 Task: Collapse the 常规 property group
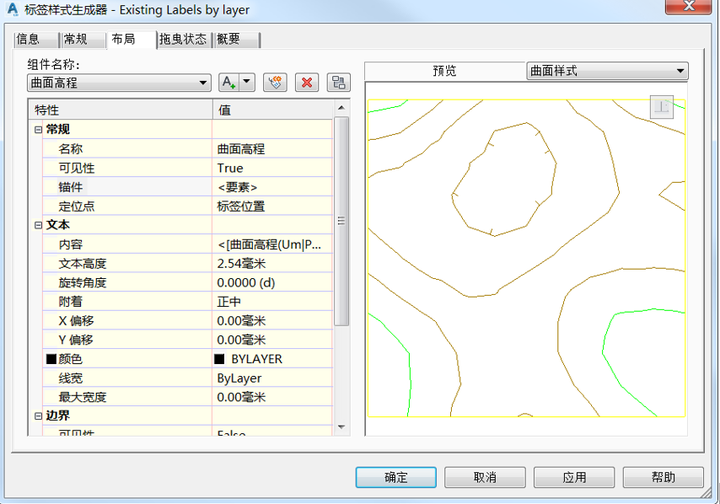point(38,130)
